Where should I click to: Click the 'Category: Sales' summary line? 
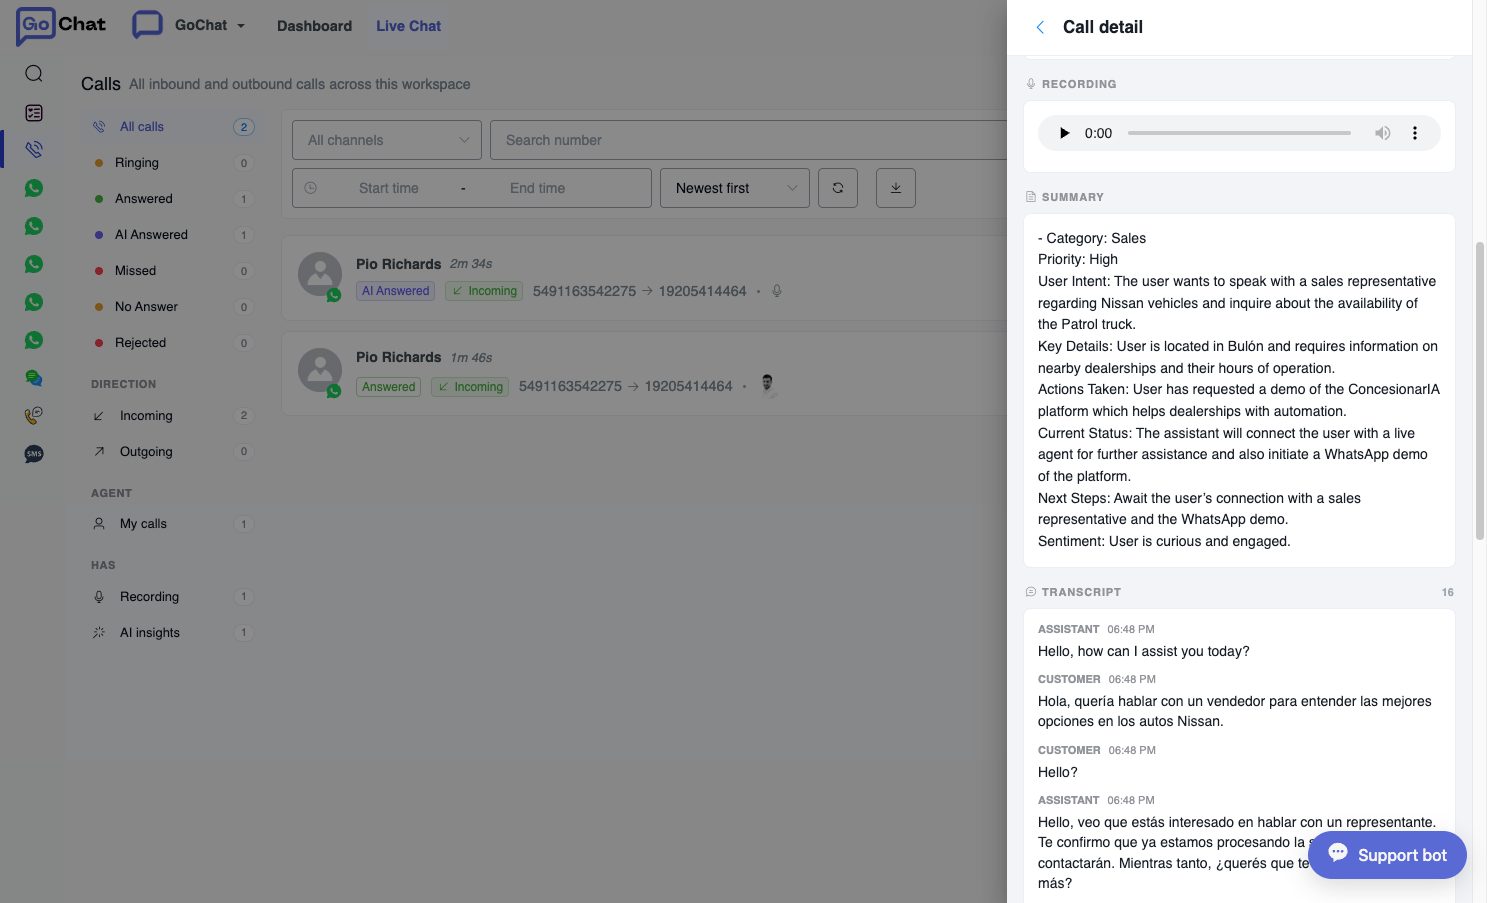click(1092, 238)
